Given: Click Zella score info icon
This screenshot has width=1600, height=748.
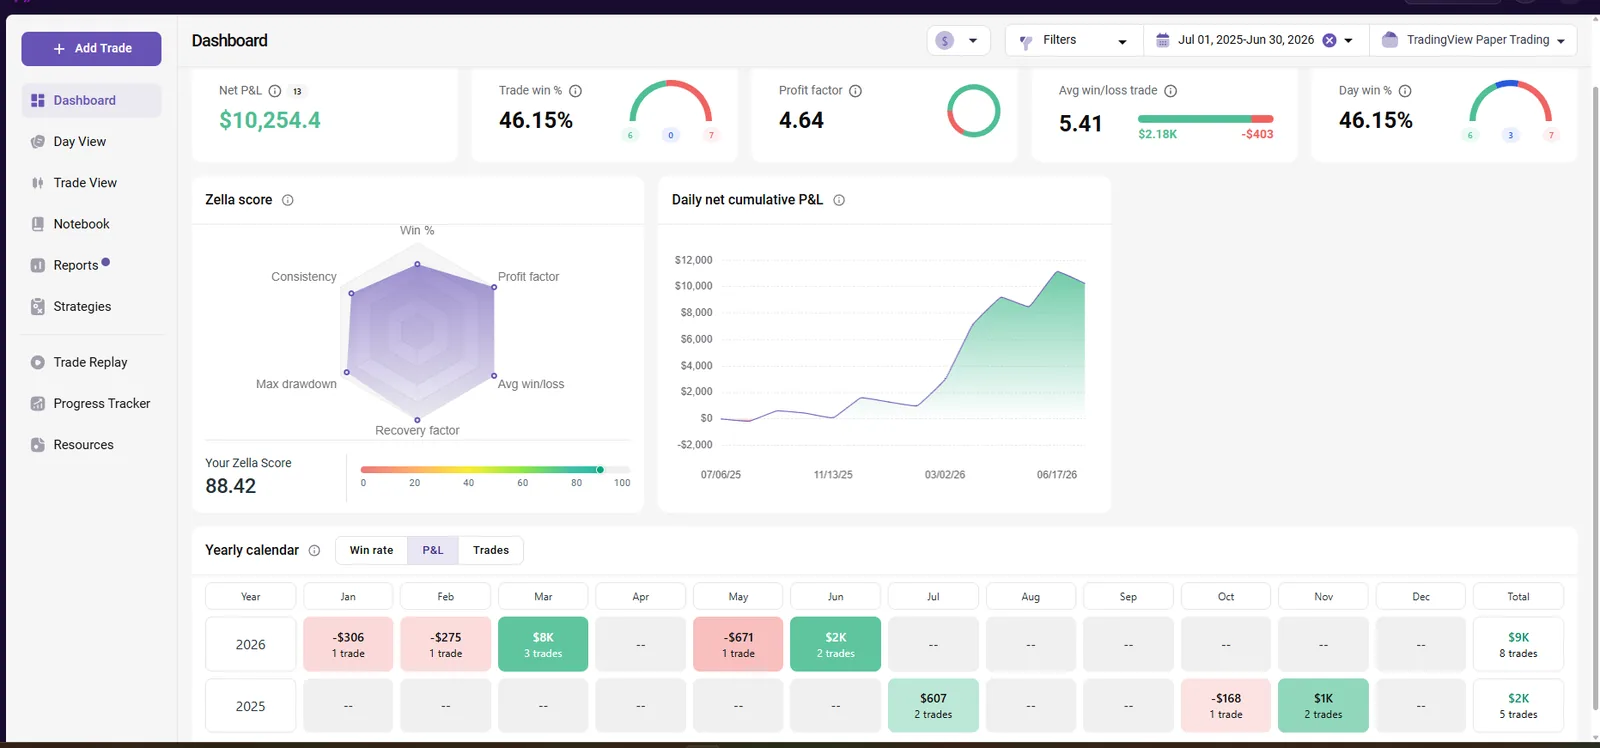Looking at the screenshot, I should point(288,200).
